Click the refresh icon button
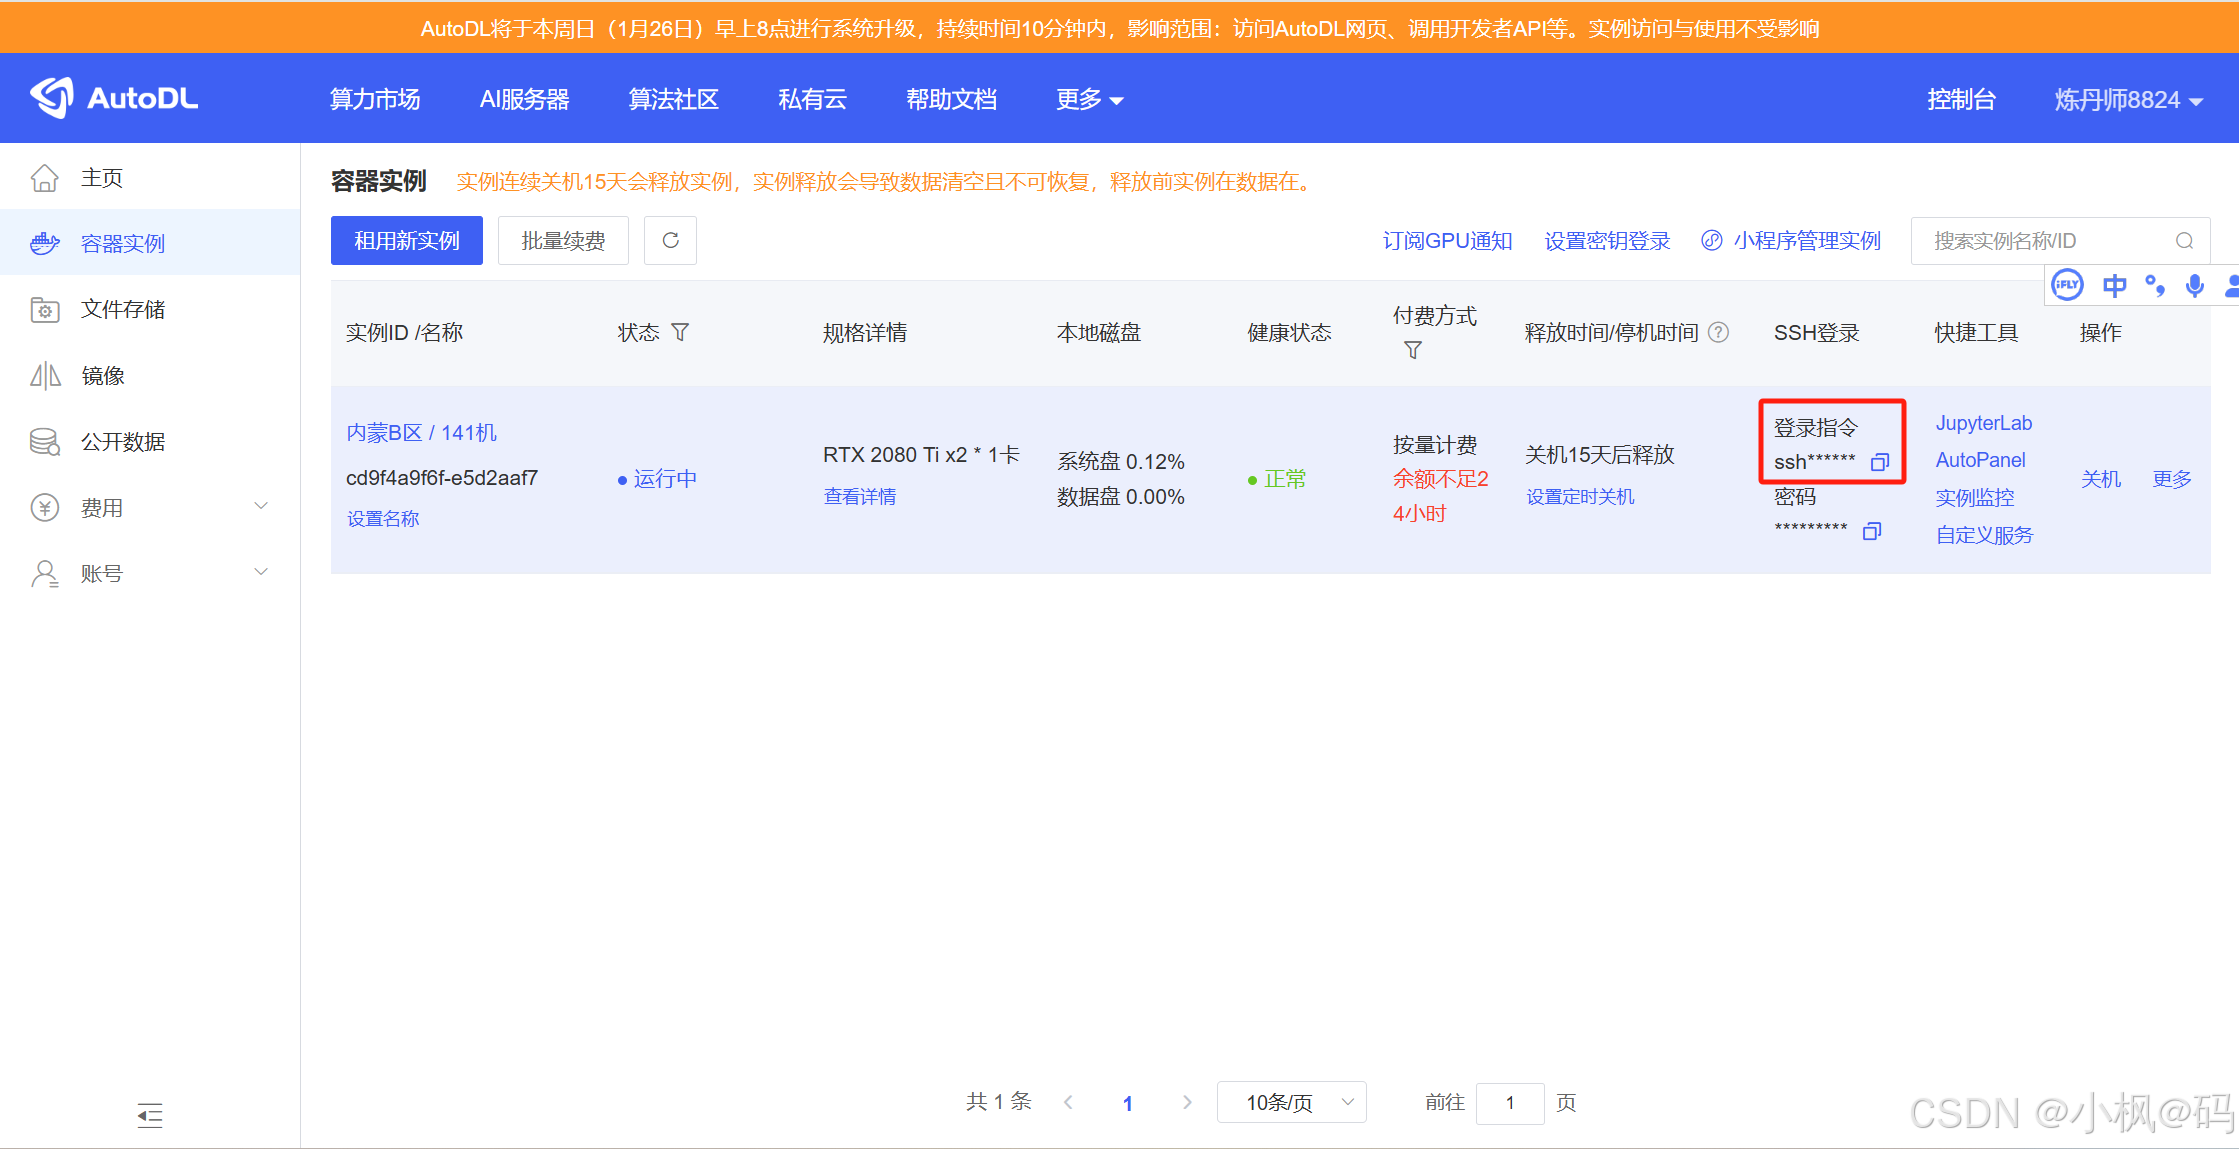2239x1149 pixels. coord(670,240)
